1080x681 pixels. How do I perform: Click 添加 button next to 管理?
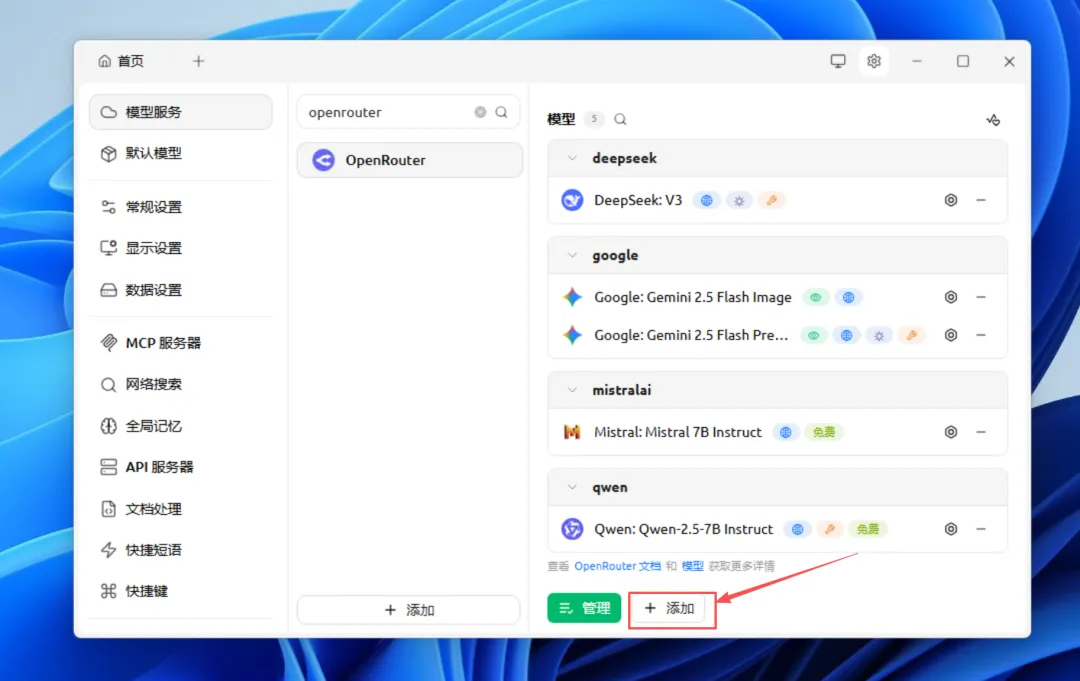pos(669,608)
